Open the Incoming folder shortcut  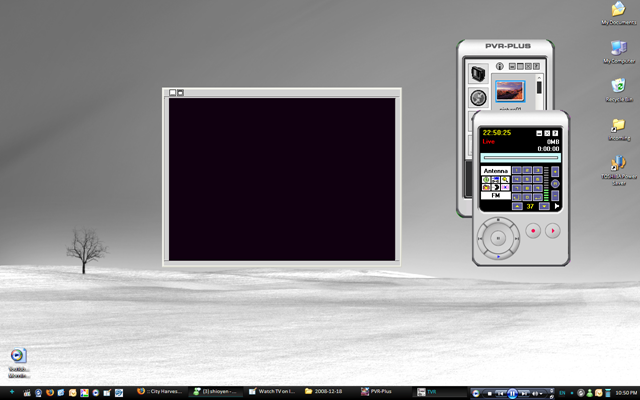click(619, 129)
